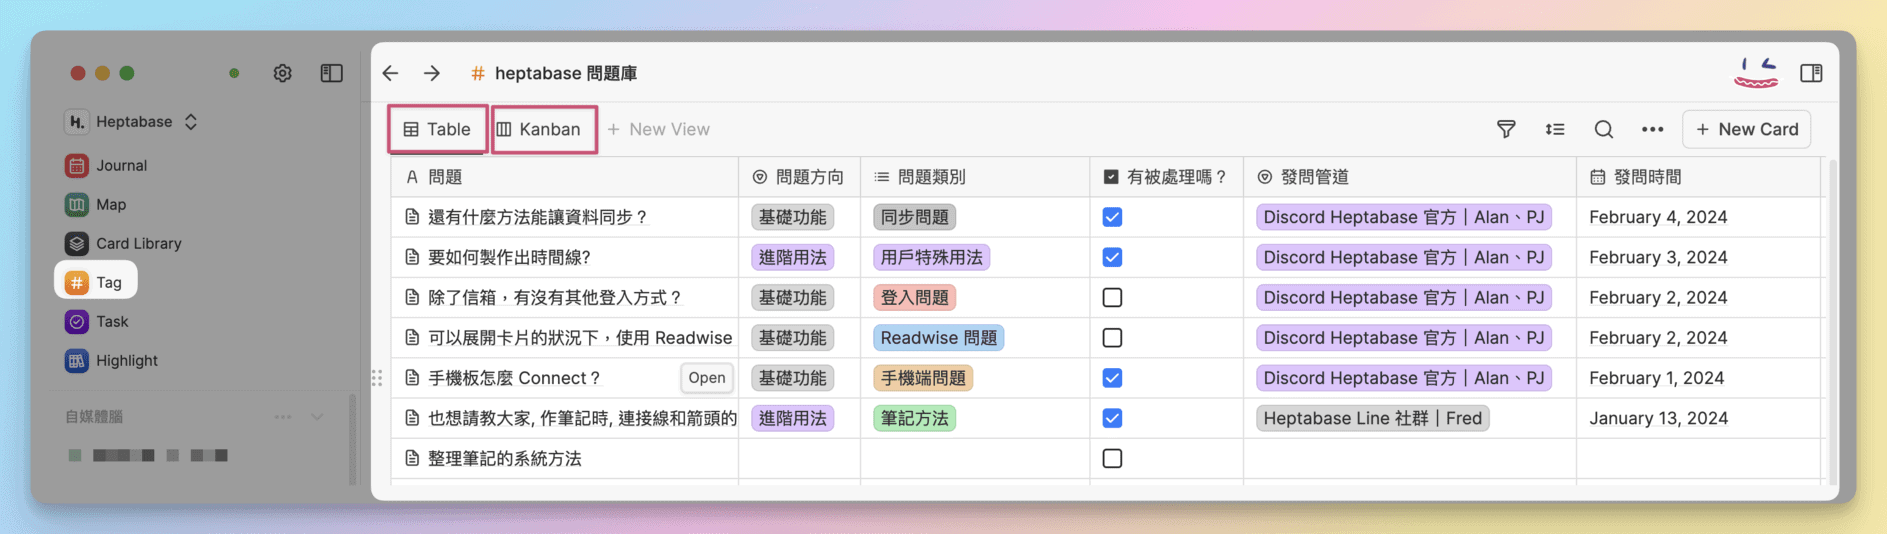This screenshot has height=534, width=1887.
Task: Click 進階用法 tag in 要如何製作出時間線 row
Action: [792, 257]
